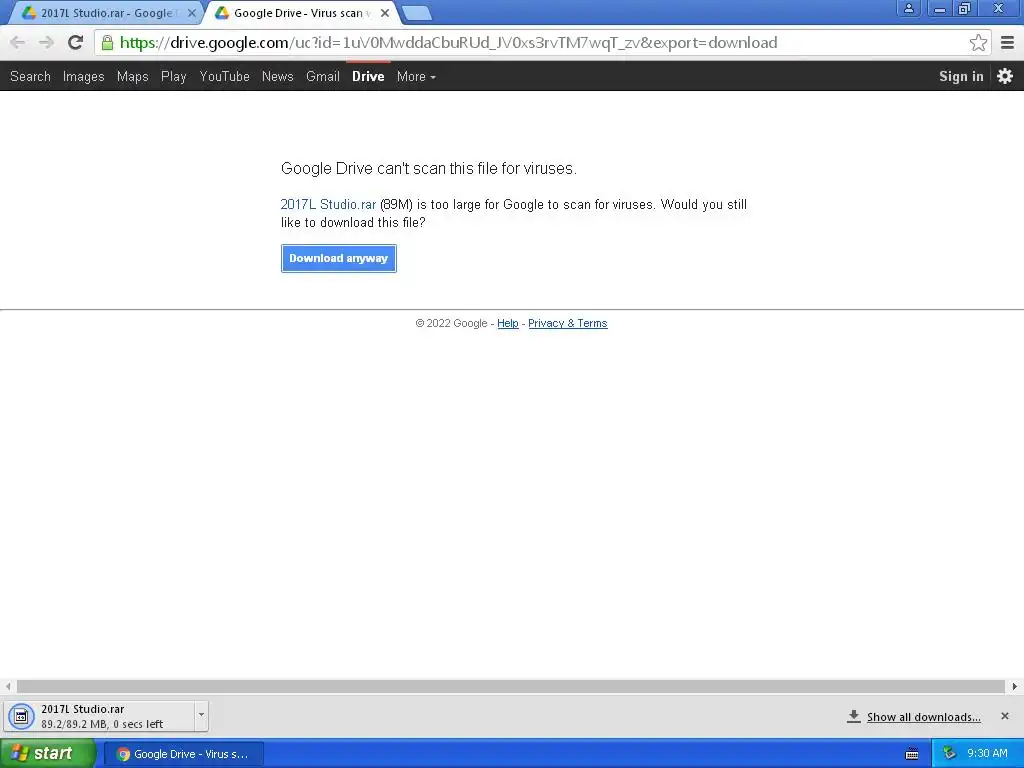This screenshot has width=1024, height=768.
Task: Click the 89.2/89.2 MB download status text
Action: click(x=102, y=724)
